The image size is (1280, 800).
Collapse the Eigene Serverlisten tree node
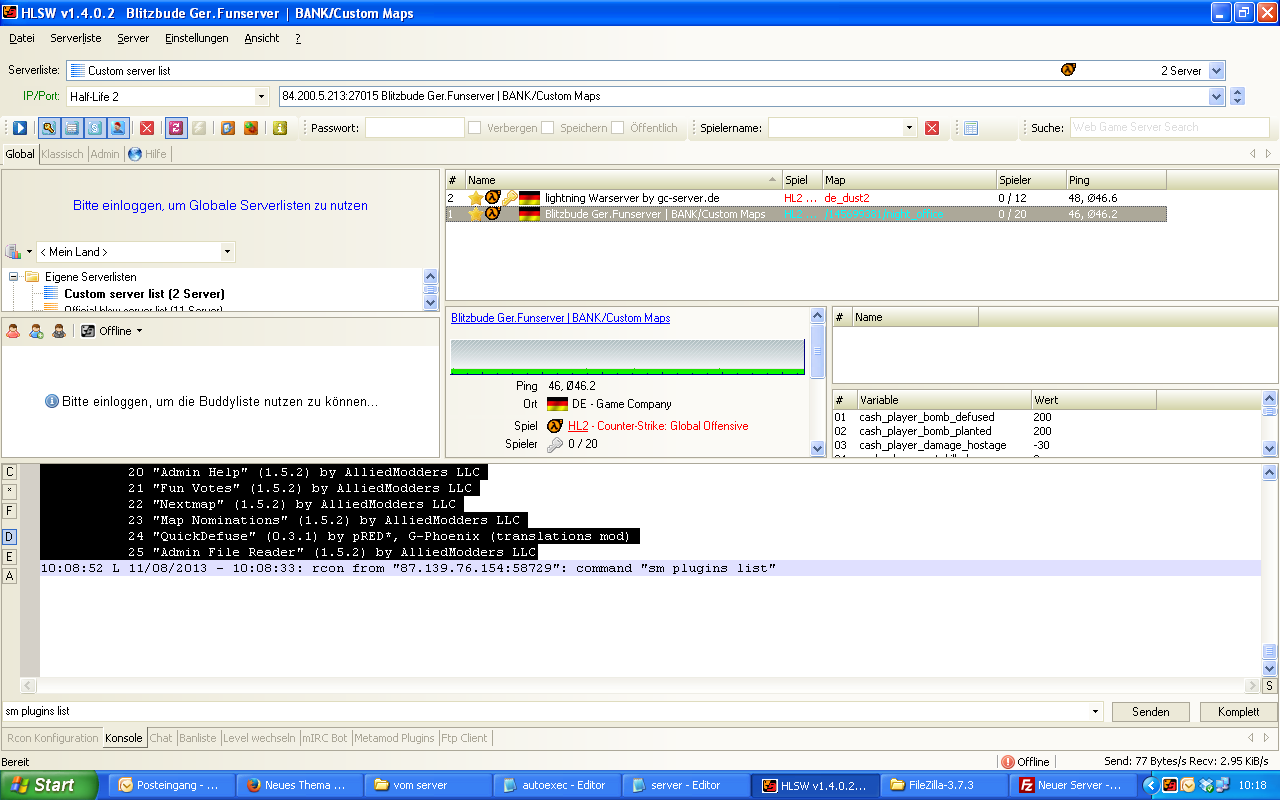[x=15, y=277]
